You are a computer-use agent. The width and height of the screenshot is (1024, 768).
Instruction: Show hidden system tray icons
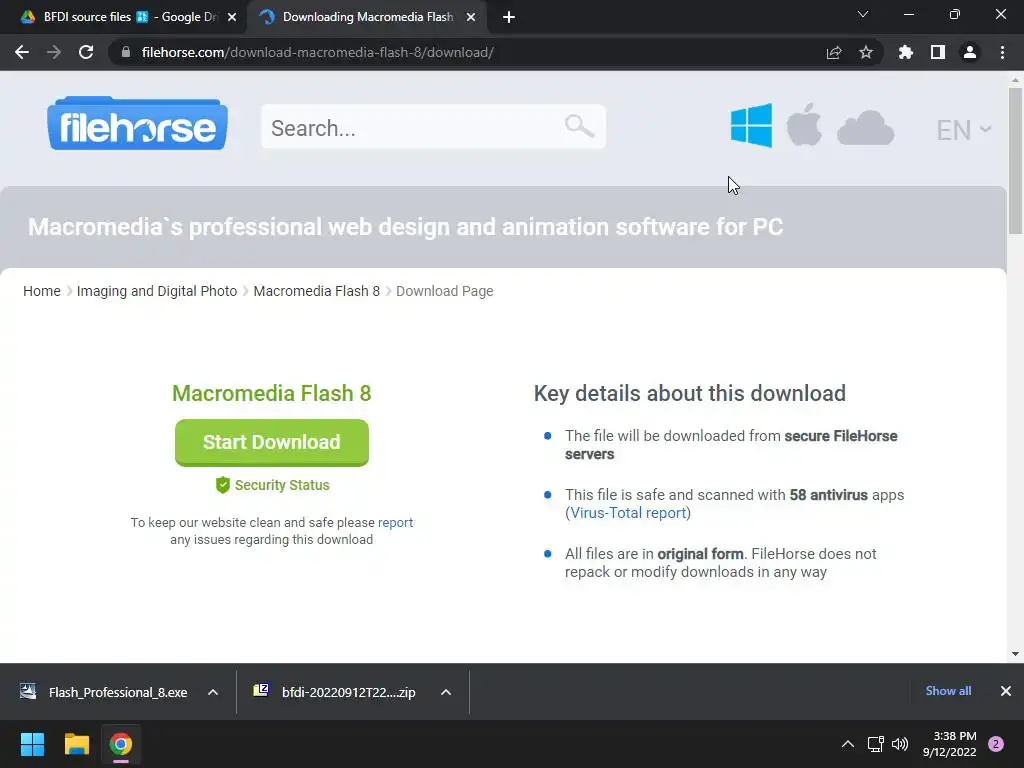[848, 744]
